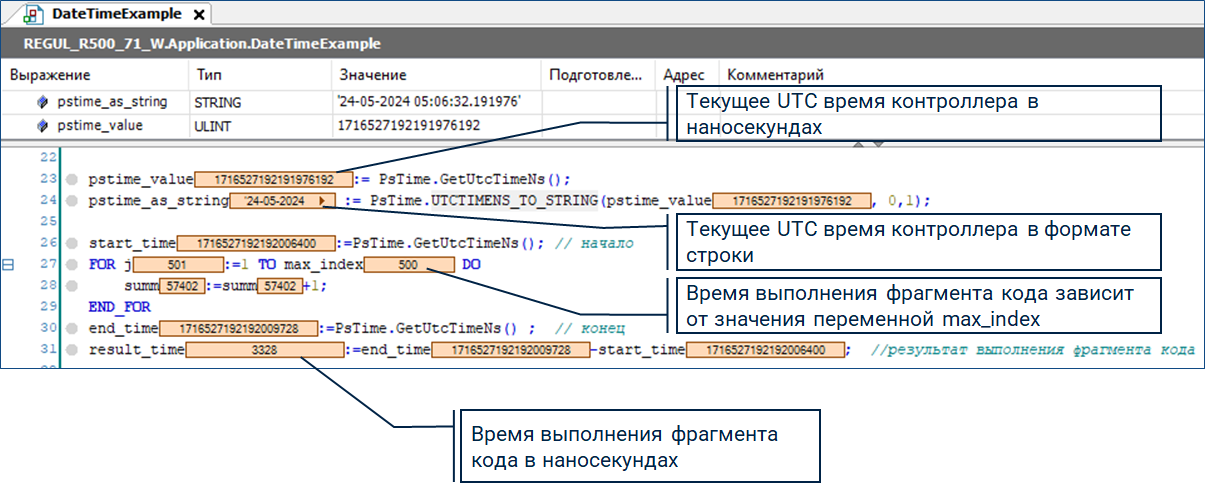Click the variable icon beside pstime_as_string
This screenshot has height=485, width=1205.
42,102
